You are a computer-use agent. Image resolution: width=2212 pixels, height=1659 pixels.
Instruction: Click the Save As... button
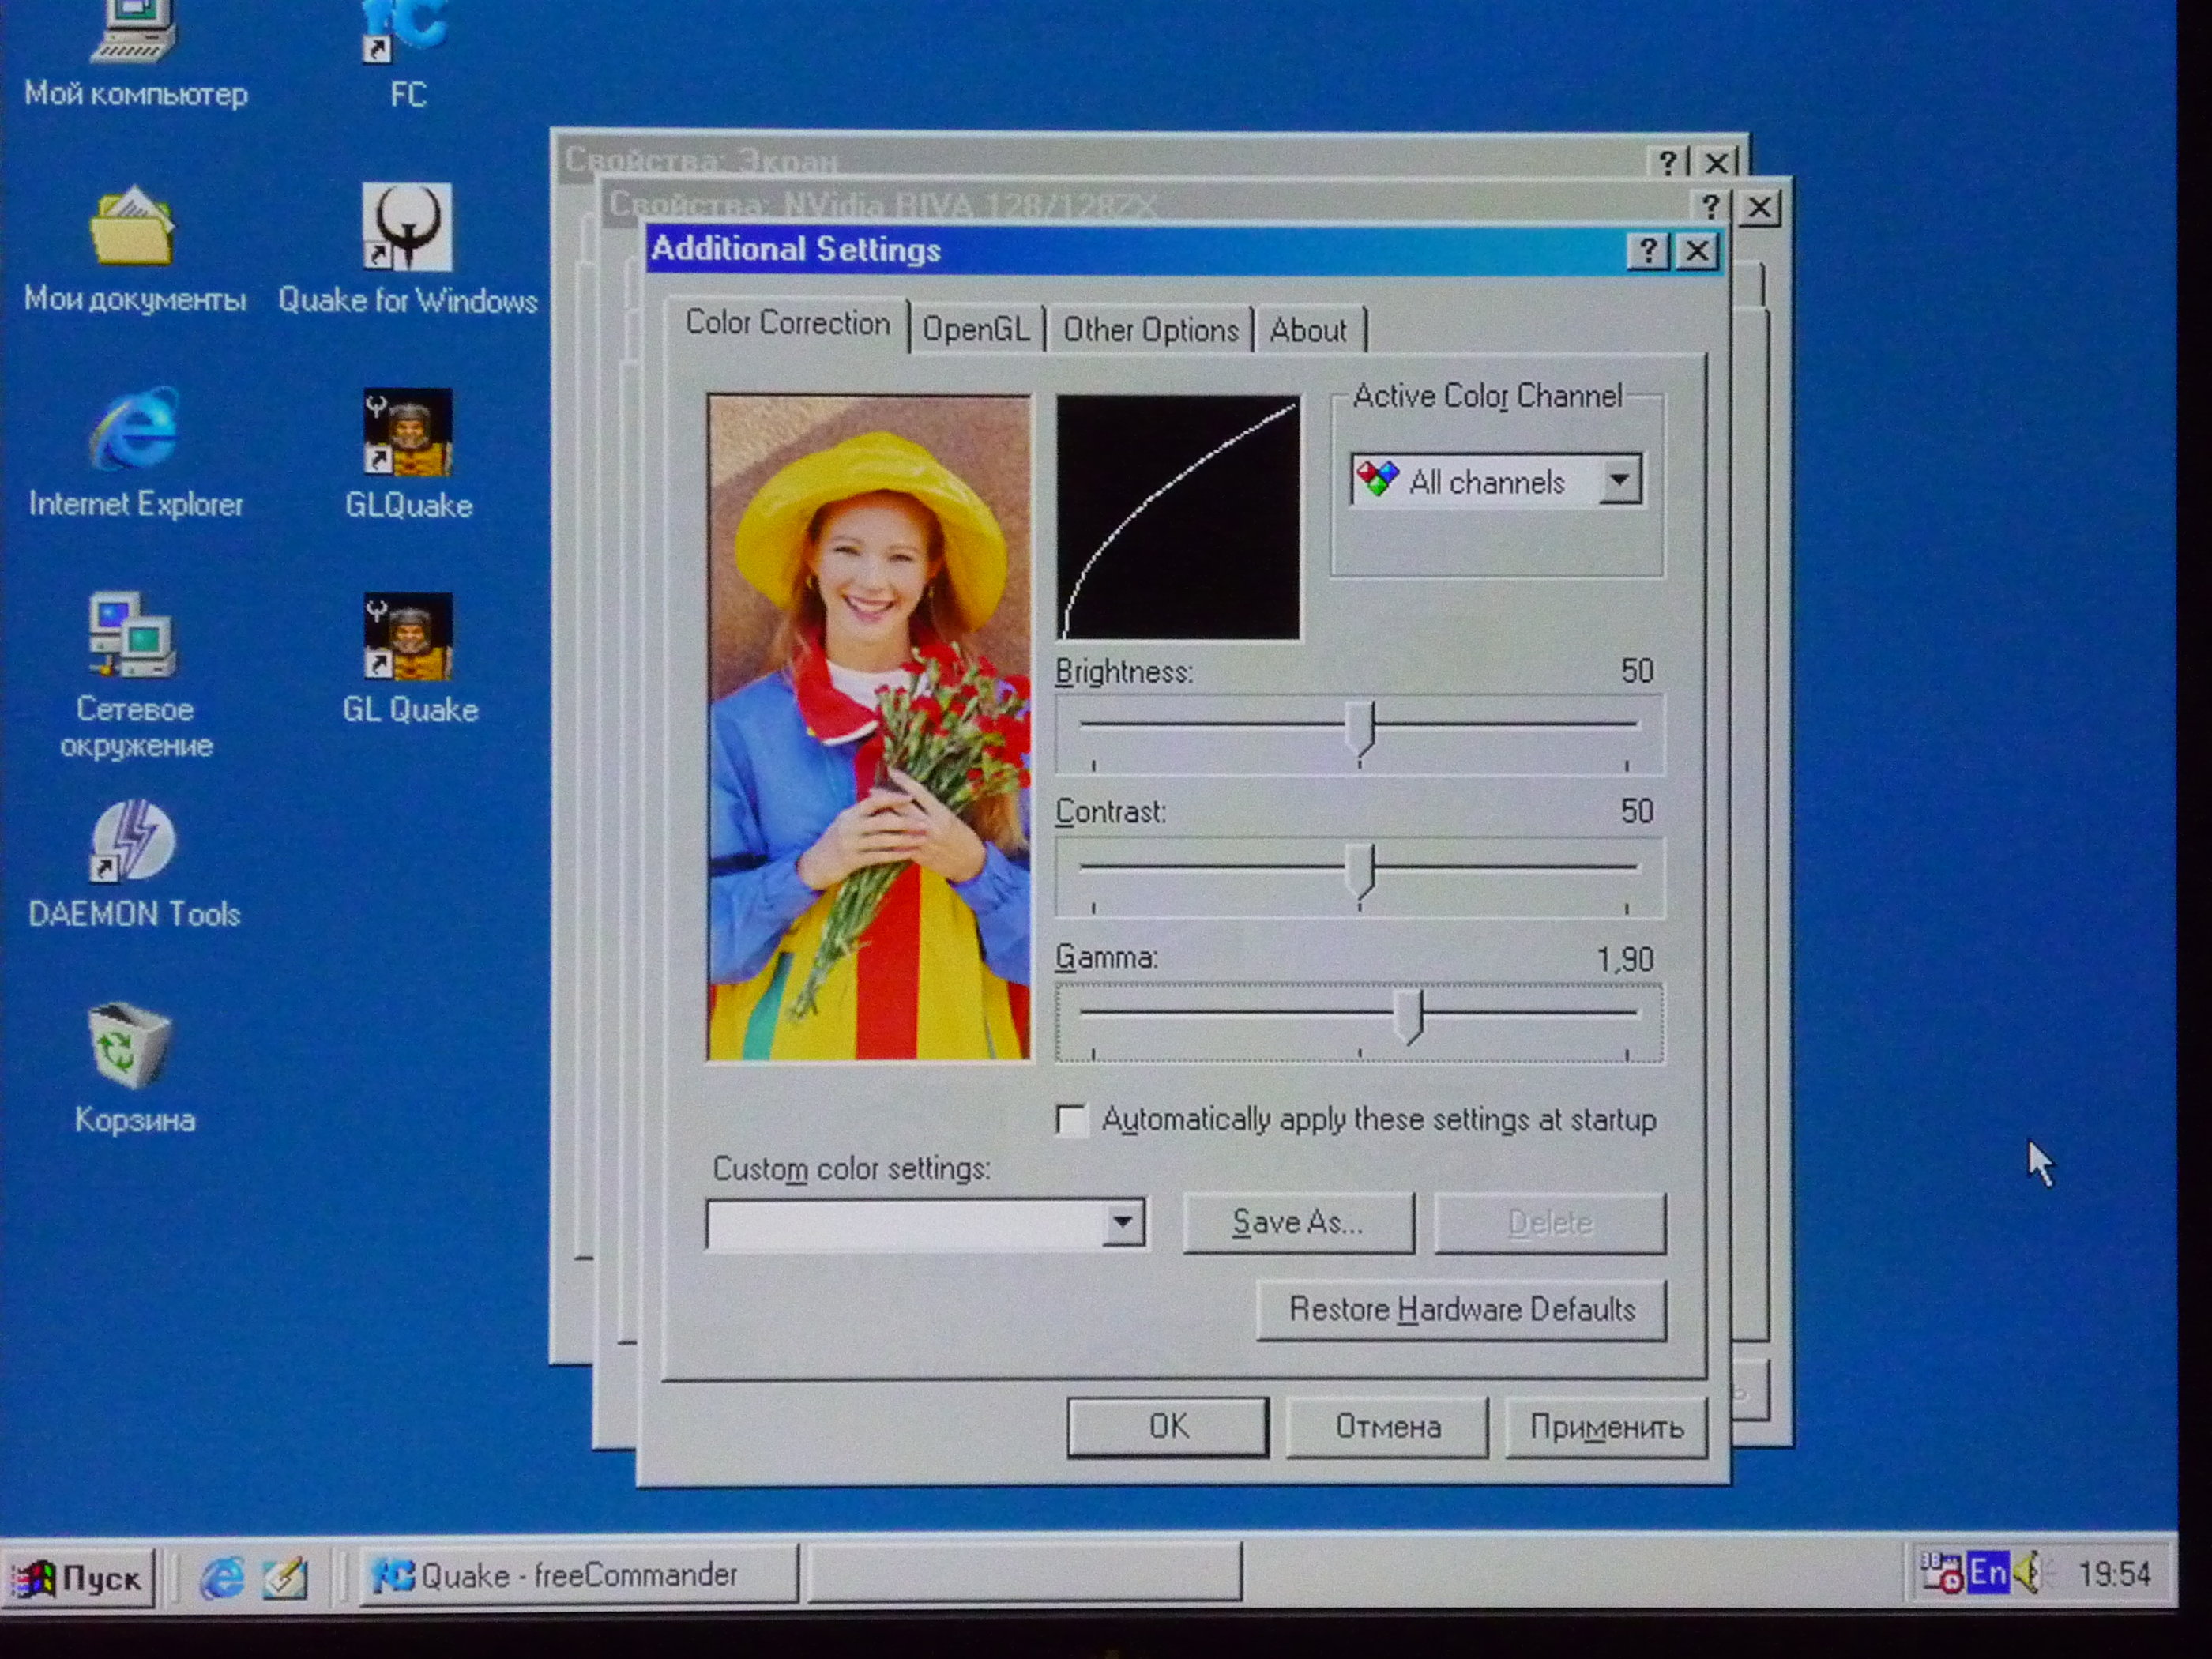coord(1298,1222)
